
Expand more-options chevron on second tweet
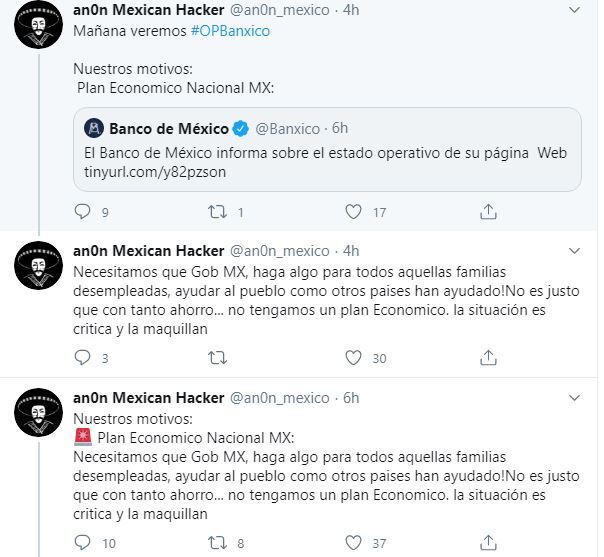[574, 251]
